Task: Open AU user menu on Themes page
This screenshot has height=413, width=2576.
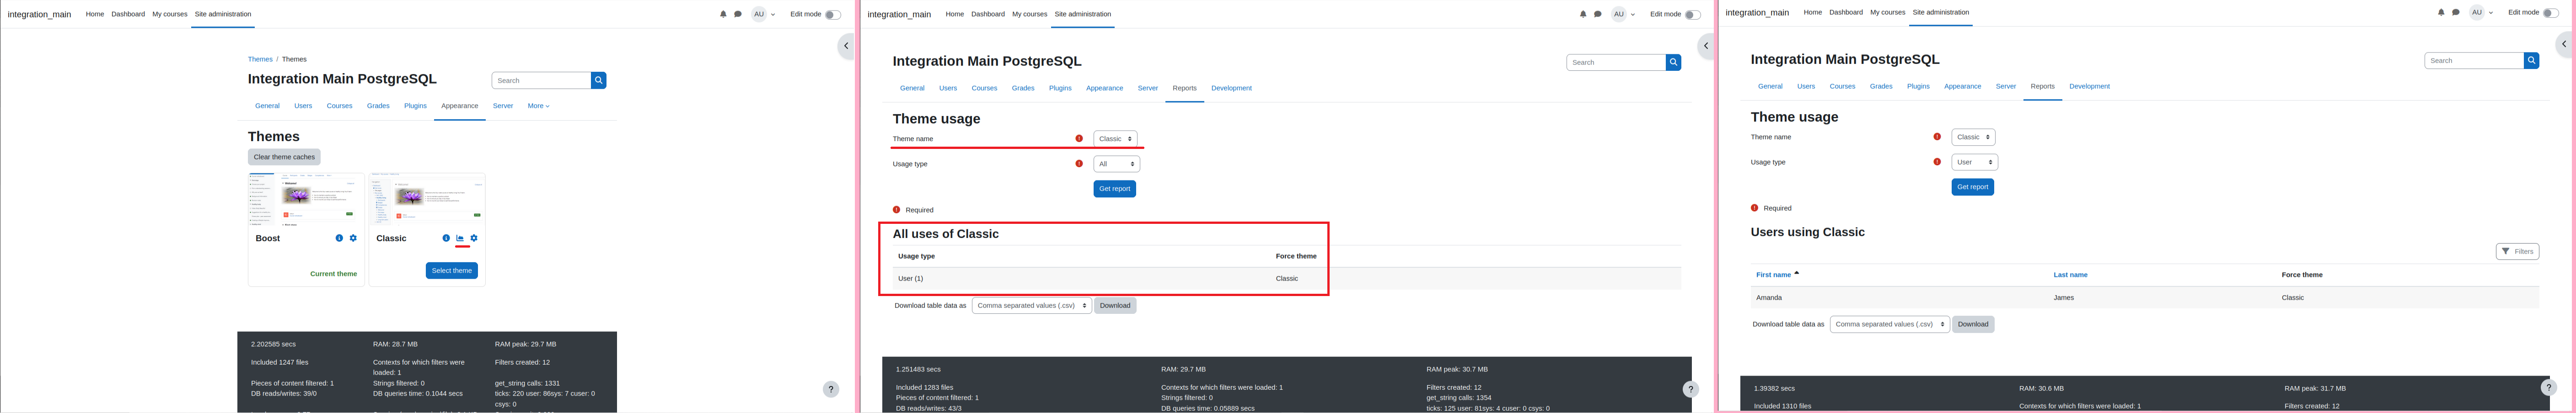Action: [763, 14]
